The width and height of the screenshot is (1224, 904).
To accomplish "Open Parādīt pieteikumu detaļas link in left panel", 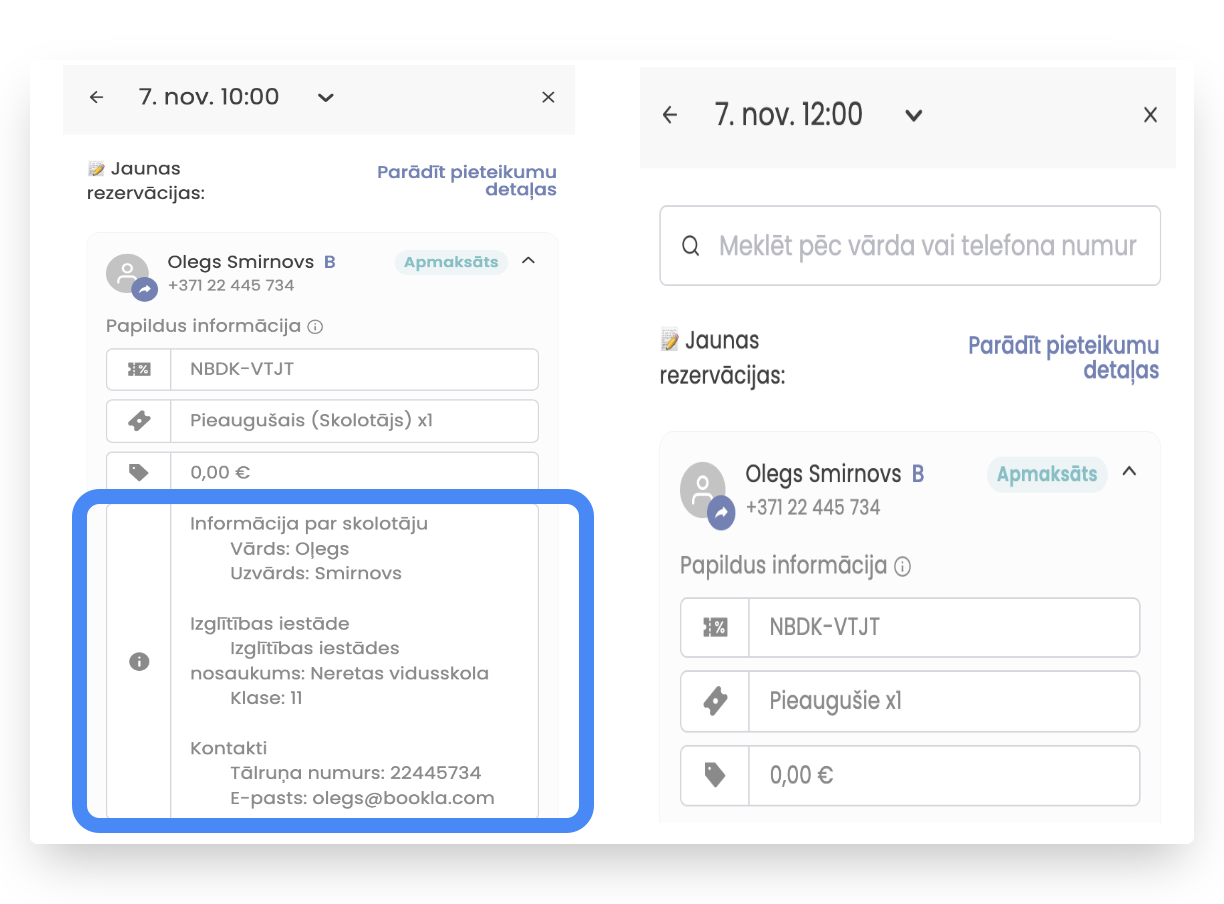I will tap(467, 181).
